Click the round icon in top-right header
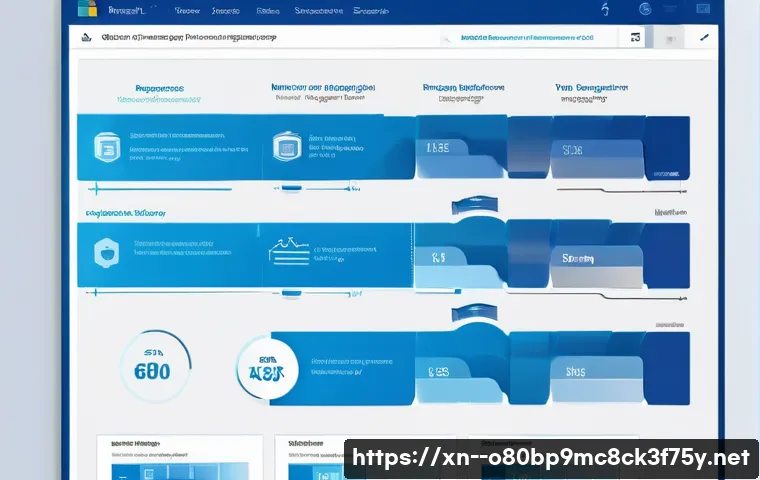 click(644, 9)
